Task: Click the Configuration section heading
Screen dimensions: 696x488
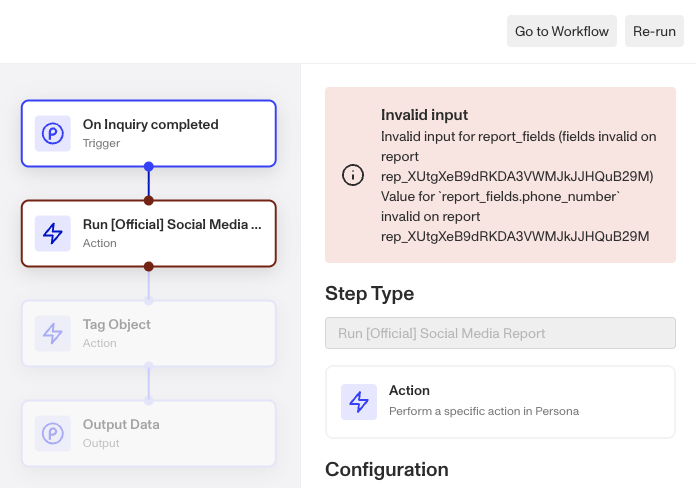Action: (x=387, y=469)
